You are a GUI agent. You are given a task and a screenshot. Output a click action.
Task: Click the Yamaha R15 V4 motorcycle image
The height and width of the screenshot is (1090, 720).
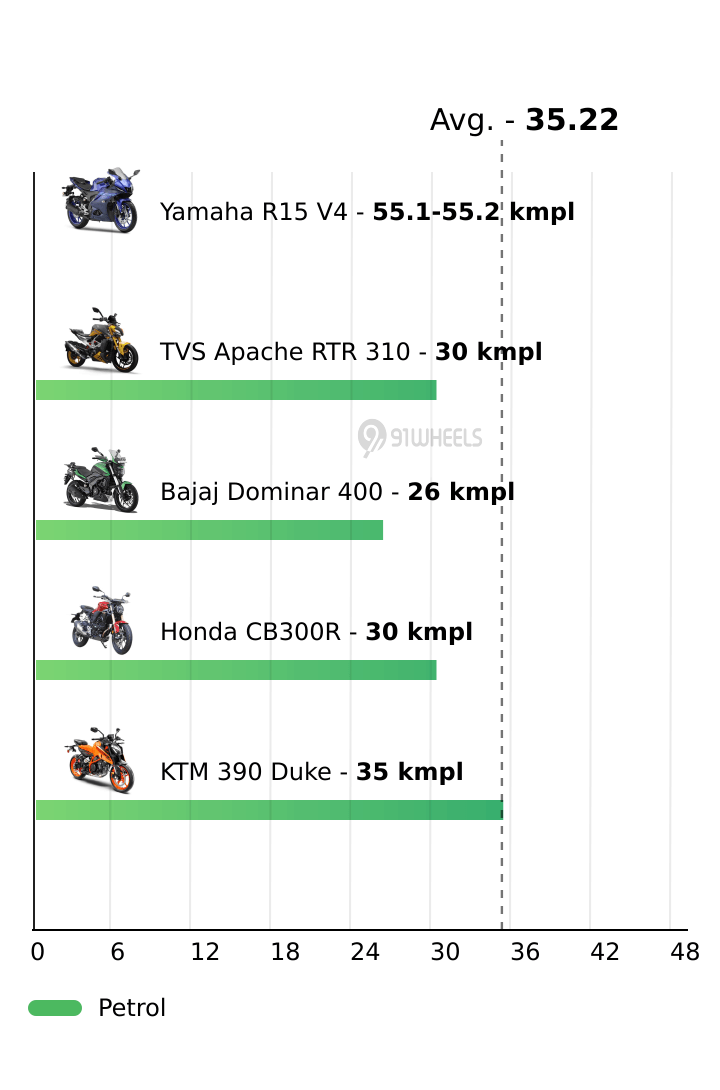(101, 200)
